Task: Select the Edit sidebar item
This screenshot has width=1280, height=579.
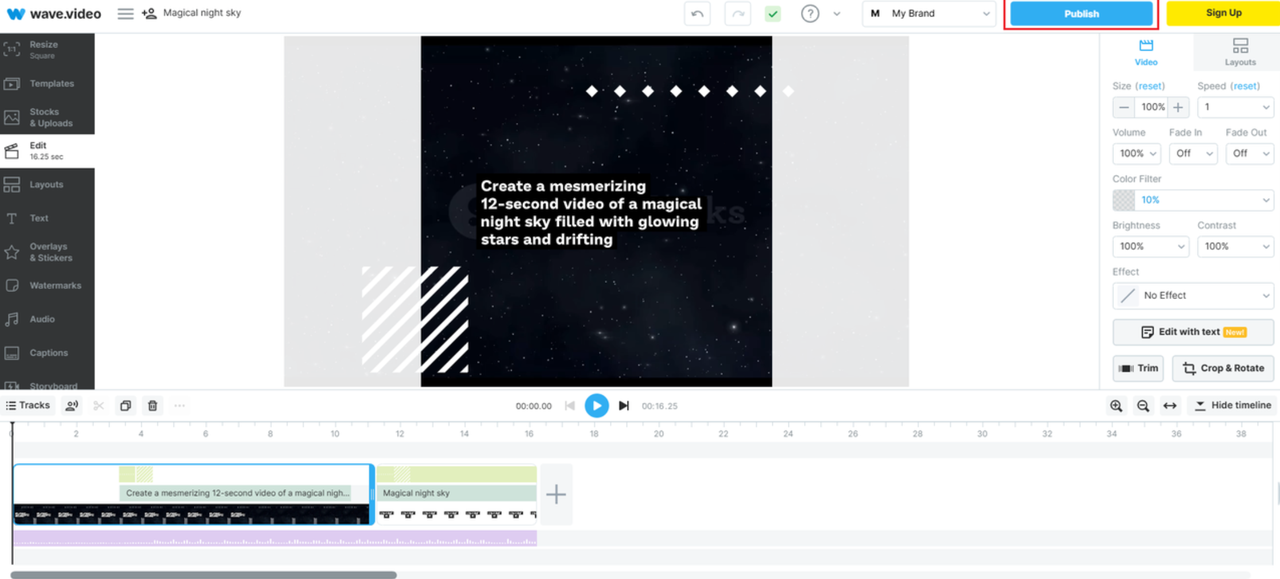Action: pyautogui.click(x=47, y=151)
